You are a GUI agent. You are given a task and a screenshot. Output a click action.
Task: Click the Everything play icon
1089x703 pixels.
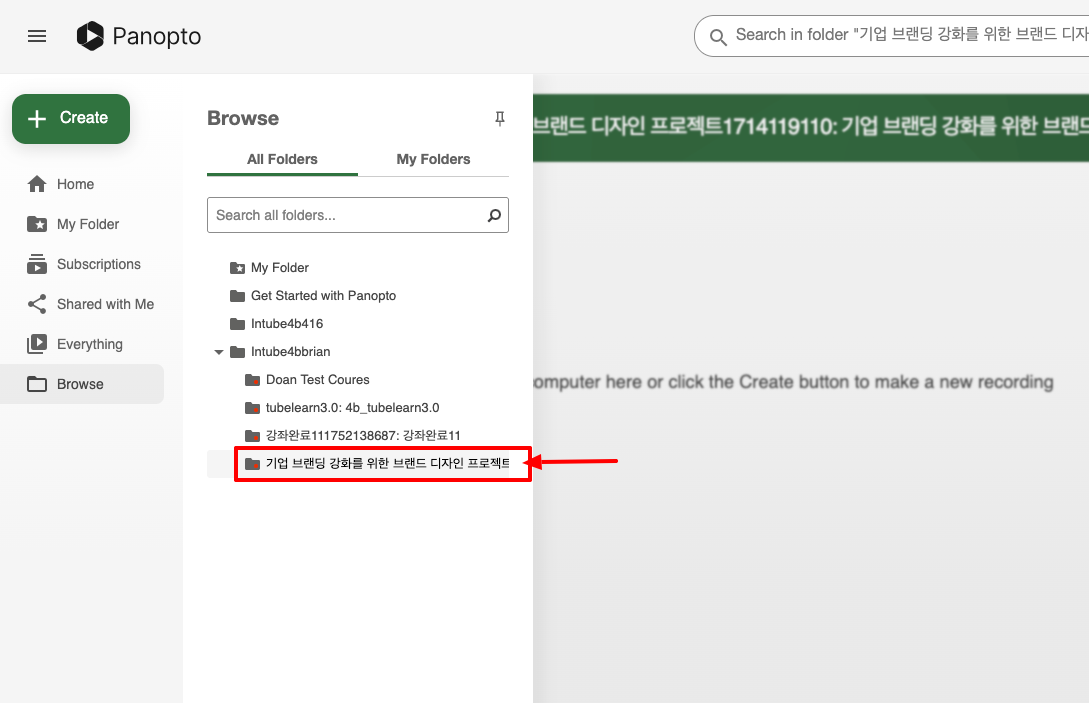(37, 344)
